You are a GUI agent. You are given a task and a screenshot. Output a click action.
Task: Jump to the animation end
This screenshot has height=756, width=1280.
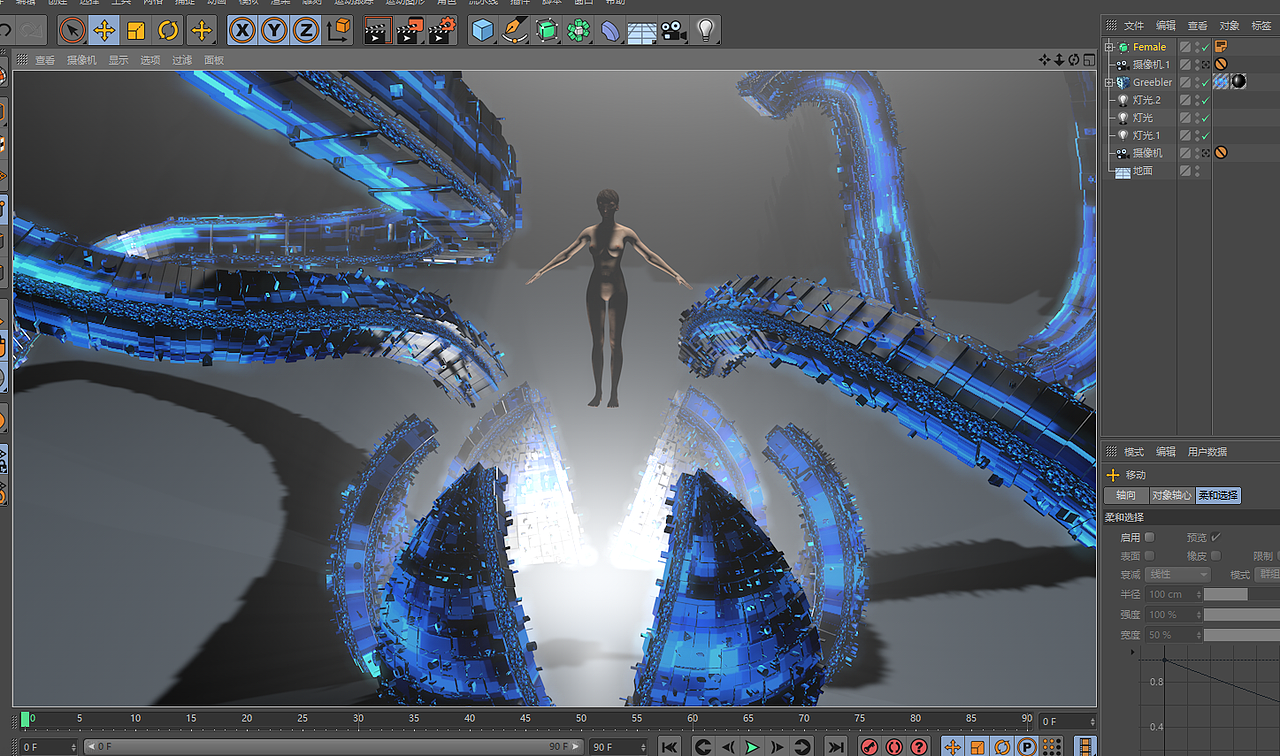click(x=836, y=747)
